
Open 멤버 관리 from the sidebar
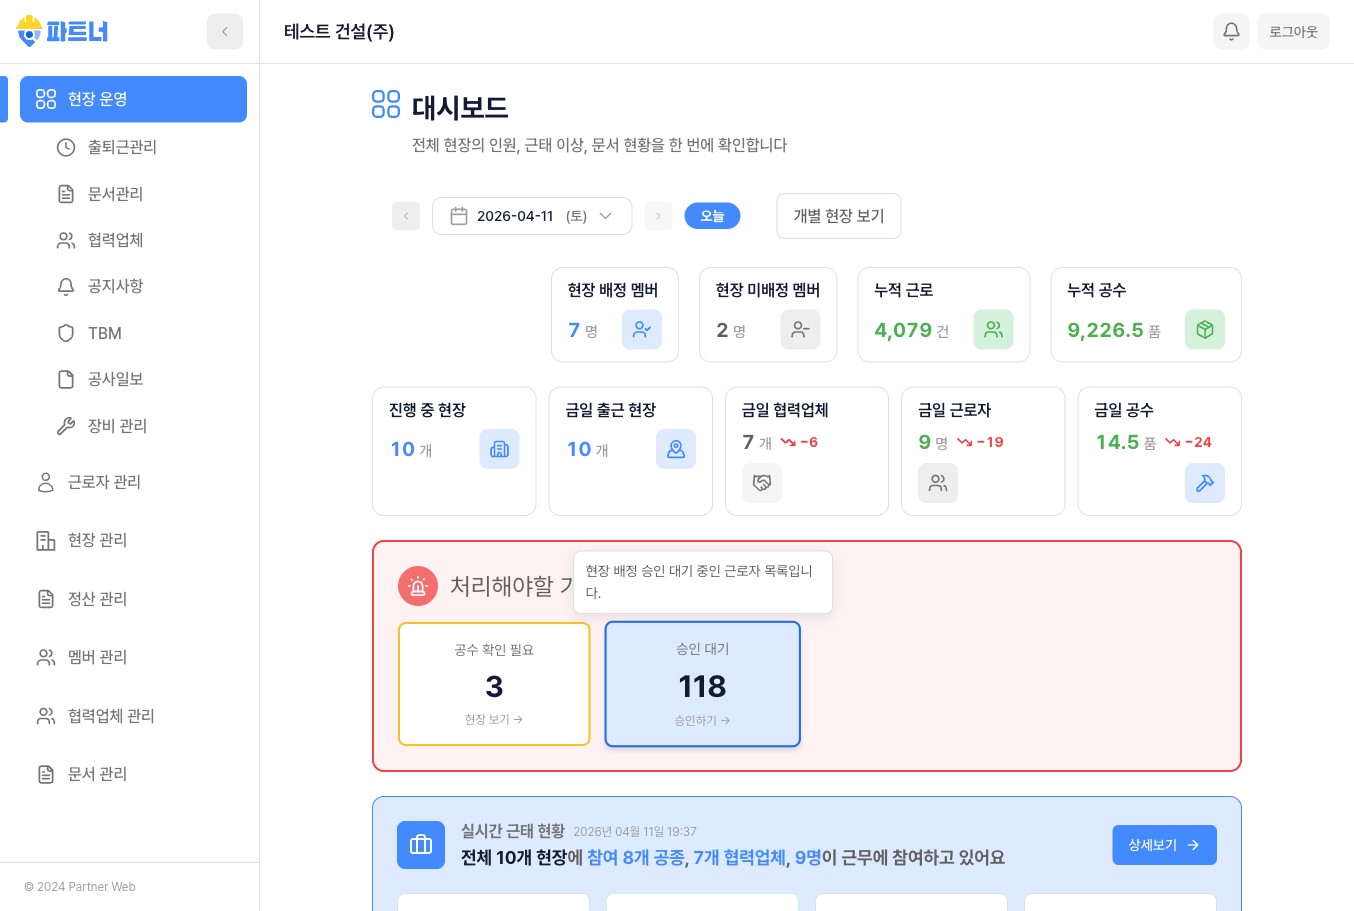[97, 657]
